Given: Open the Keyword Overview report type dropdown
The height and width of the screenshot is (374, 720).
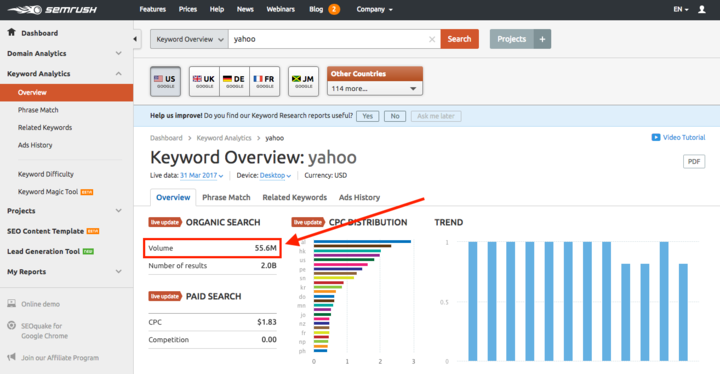Looking at the screenshot, I should click(189, 40).
